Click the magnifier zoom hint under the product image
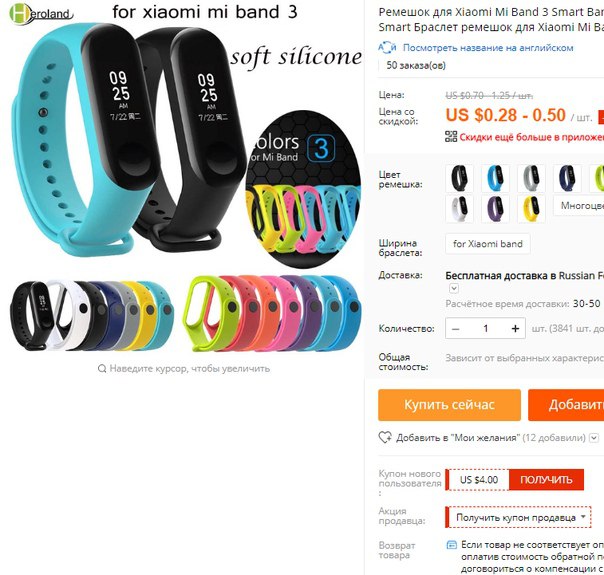This screenshot has height=575, width=604. pos(184,369)
